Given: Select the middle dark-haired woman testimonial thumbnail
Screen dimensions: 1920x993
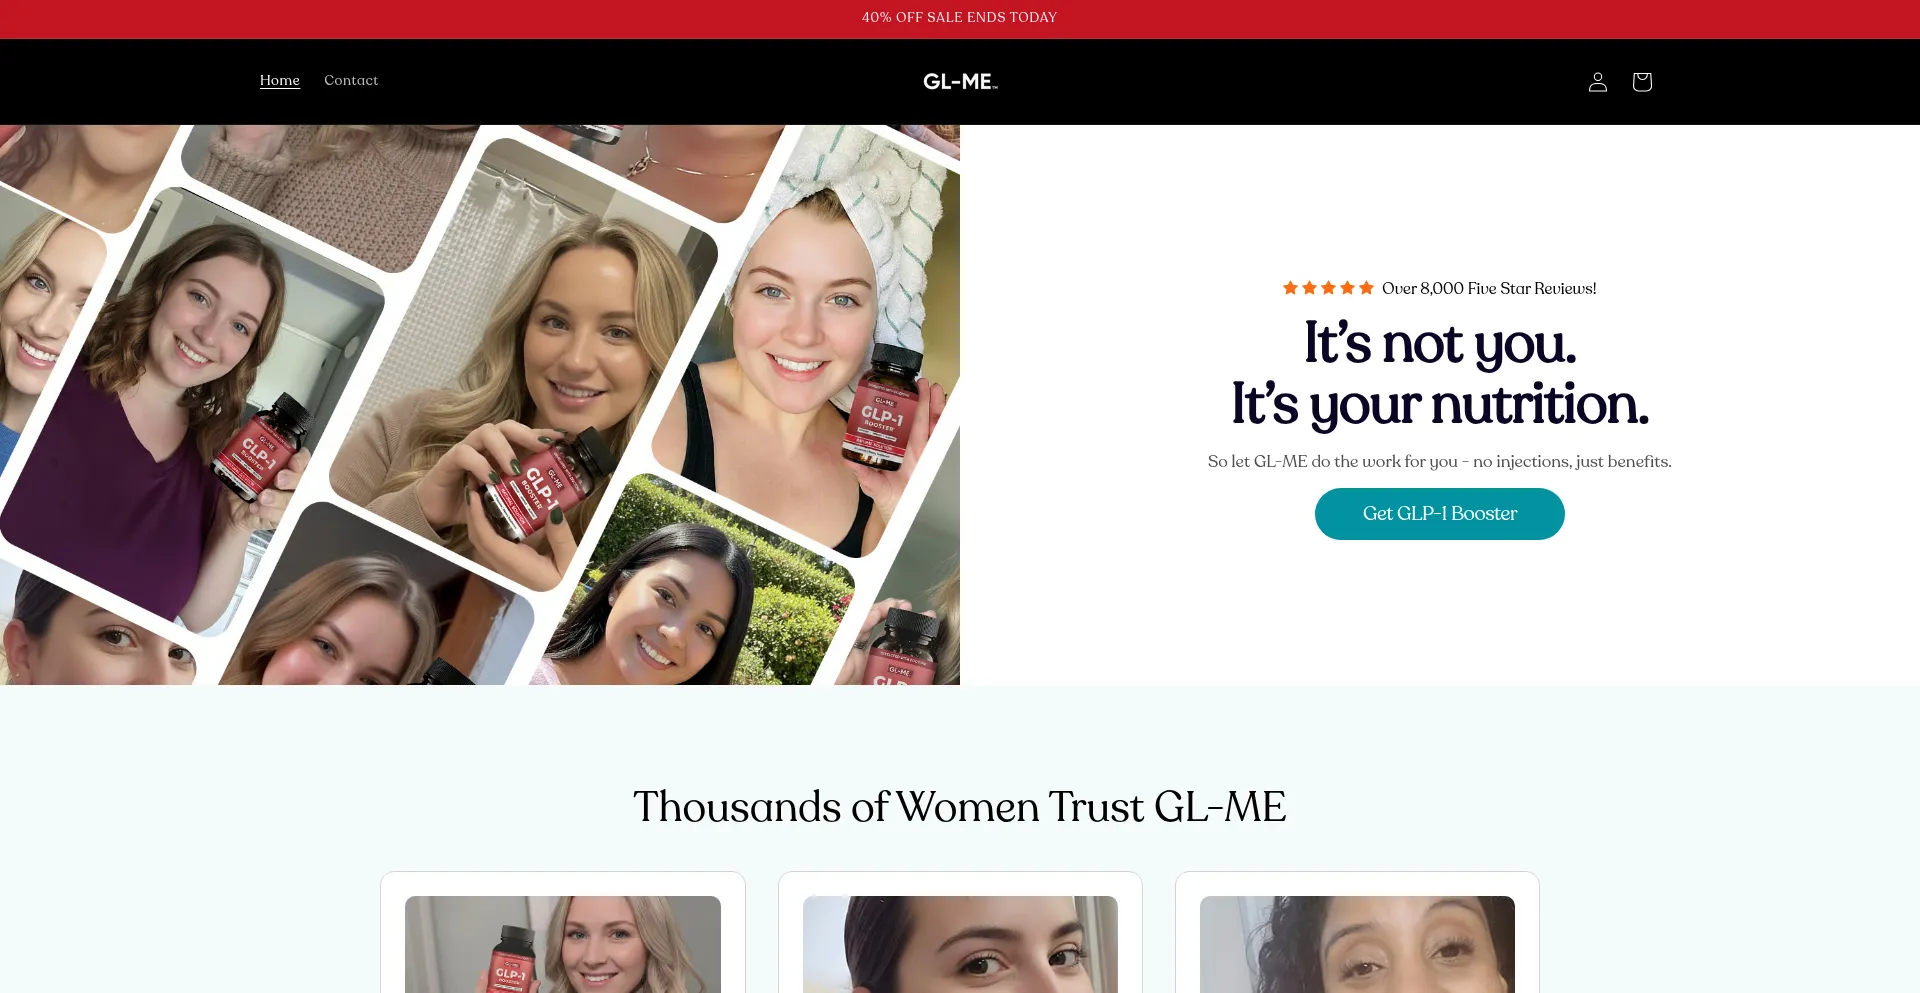Looking at the screenshot, I should tap(960, 944).
